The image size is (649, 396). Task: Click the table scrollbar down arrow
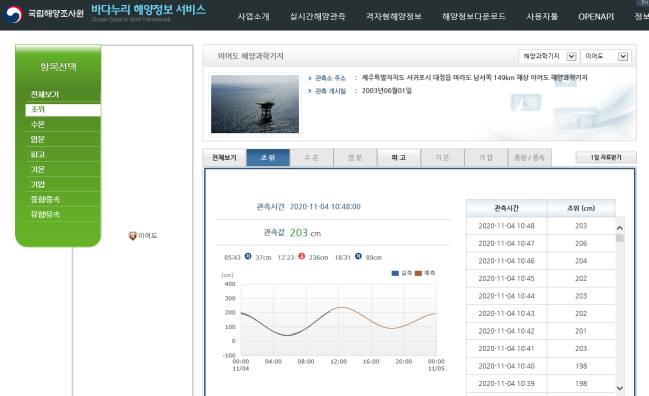click(620, 388)
